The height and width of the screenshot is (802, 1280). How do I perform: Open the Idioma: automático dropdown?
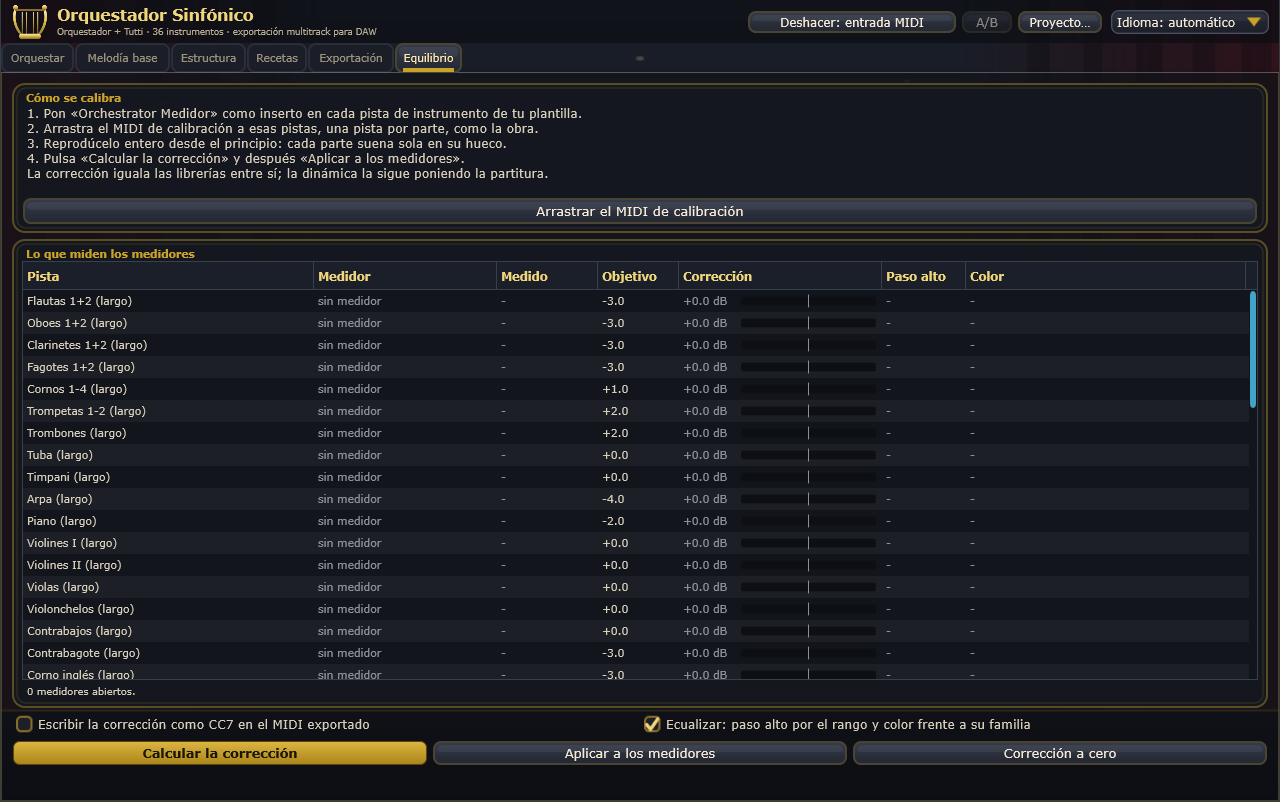click(x=1189, y=22)
